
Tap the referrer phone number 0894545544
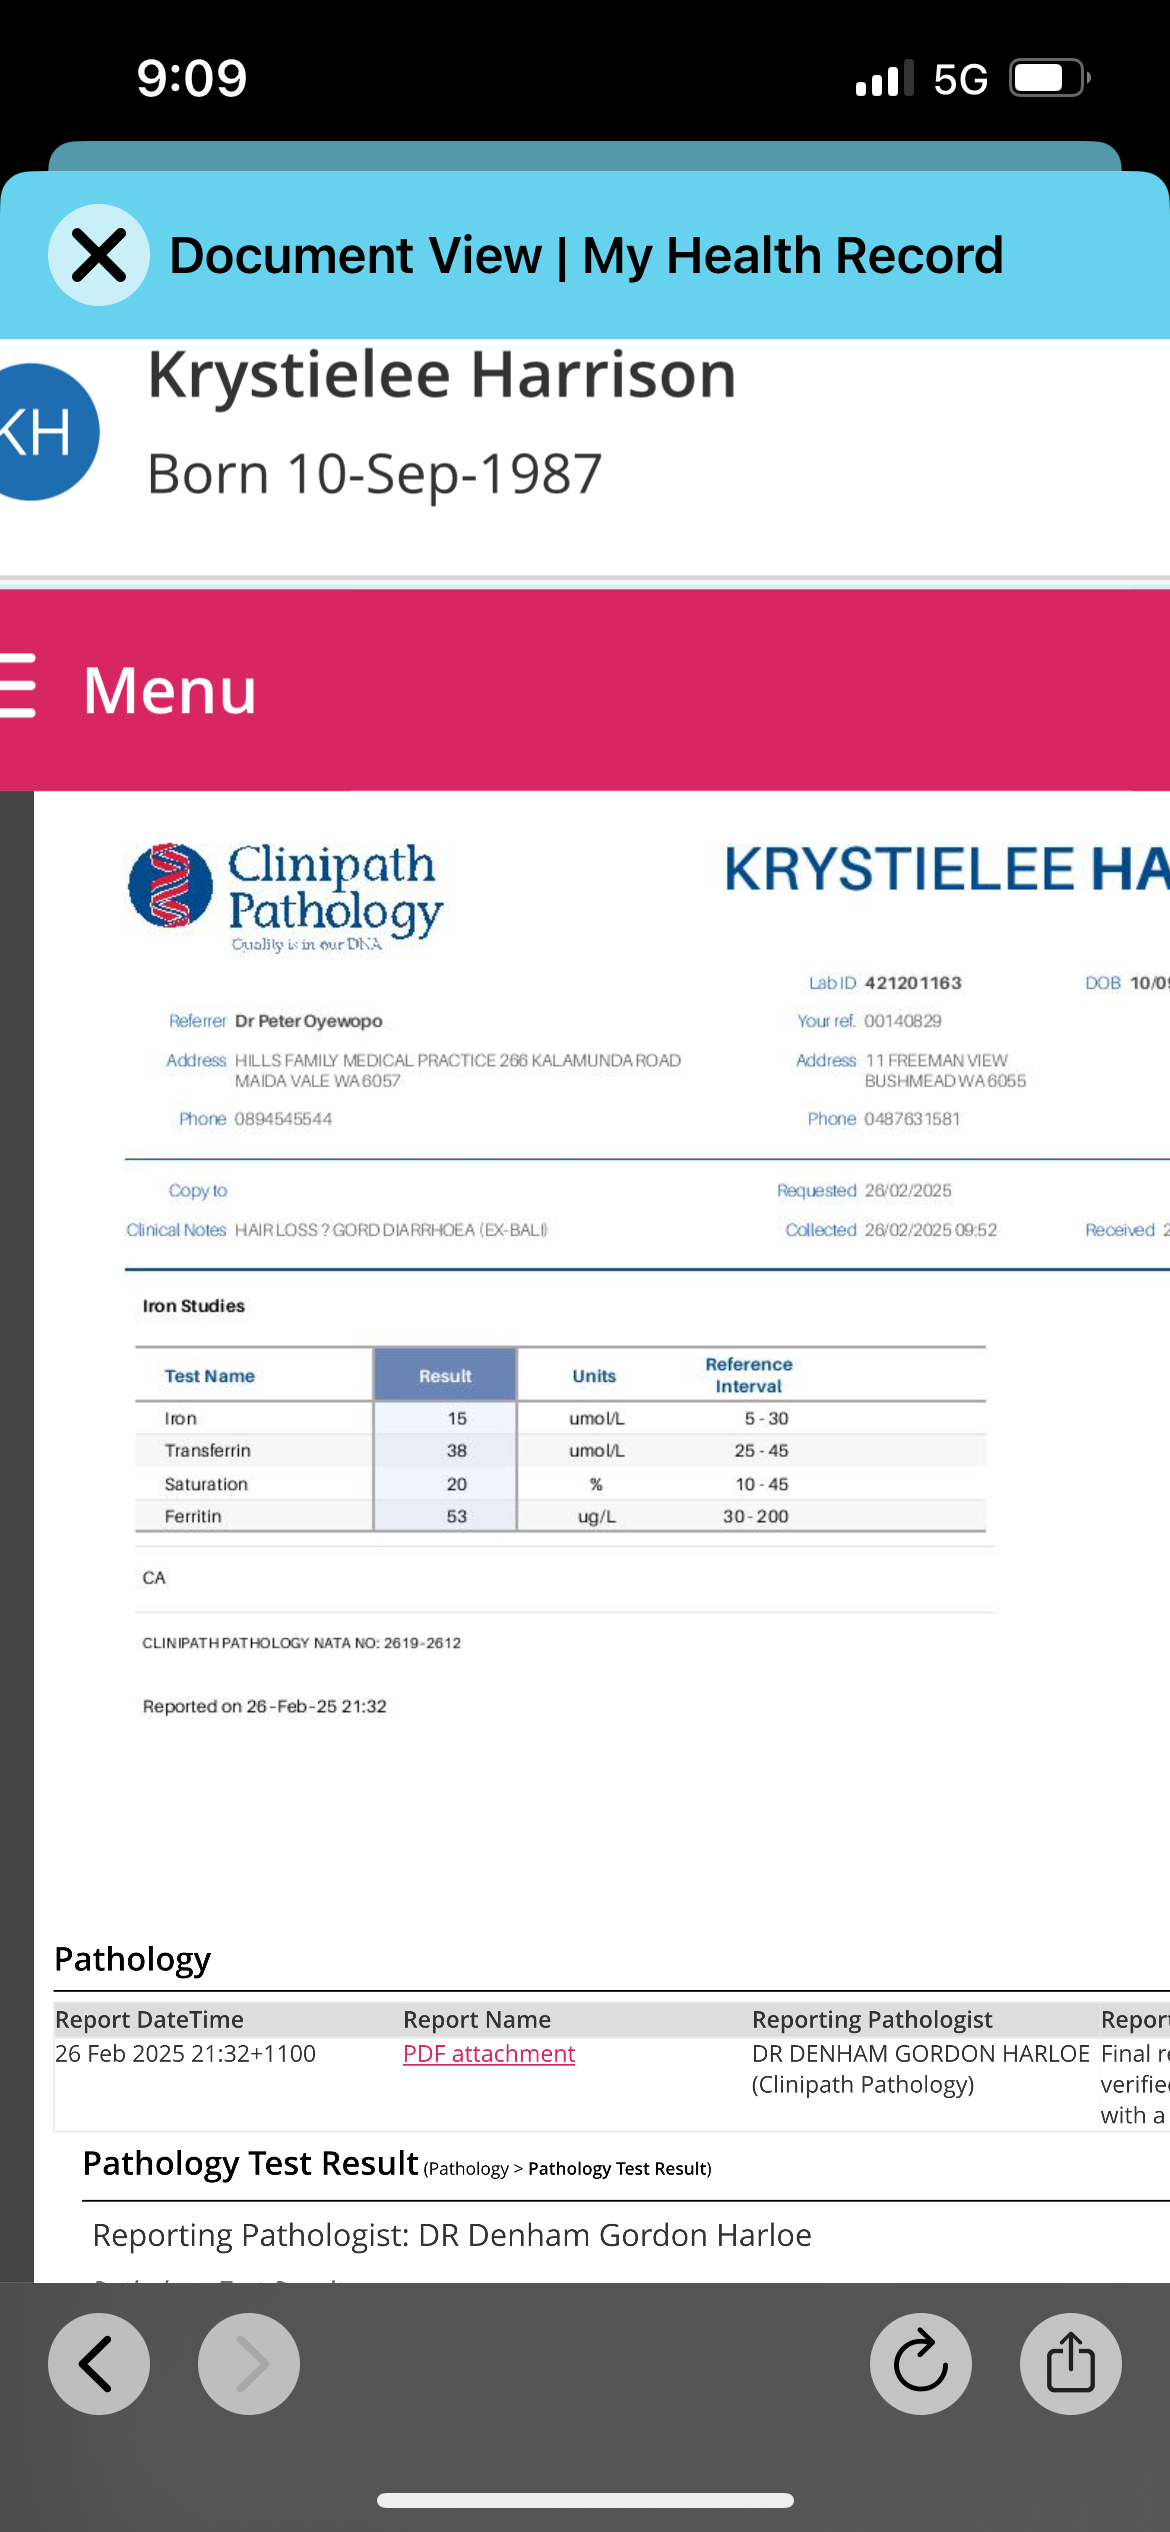coord(283,1119)
